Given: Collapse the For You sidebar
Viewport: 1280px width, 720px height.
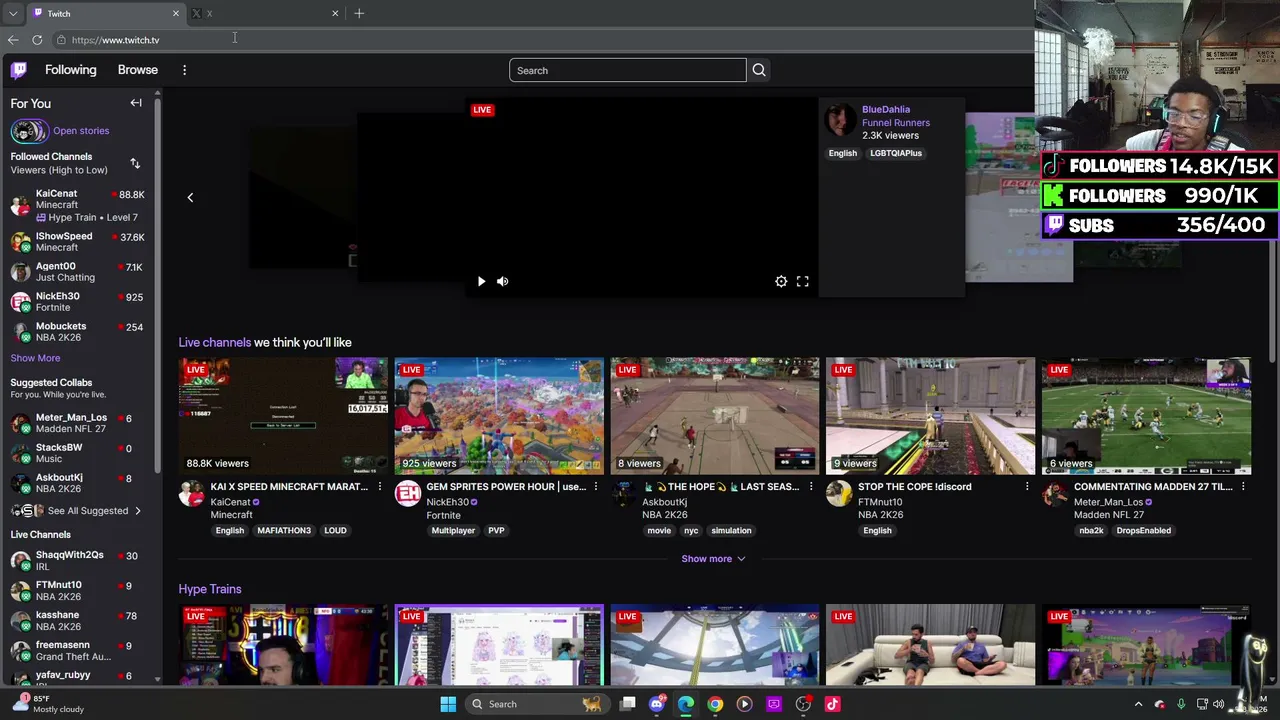Looking at the screenshot, I should (136, 103).
